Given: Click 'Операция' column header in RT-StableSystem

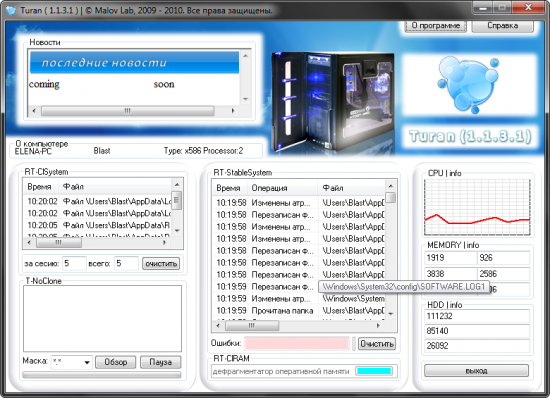Looking at the screenshot, I should (x=283, y=188).
